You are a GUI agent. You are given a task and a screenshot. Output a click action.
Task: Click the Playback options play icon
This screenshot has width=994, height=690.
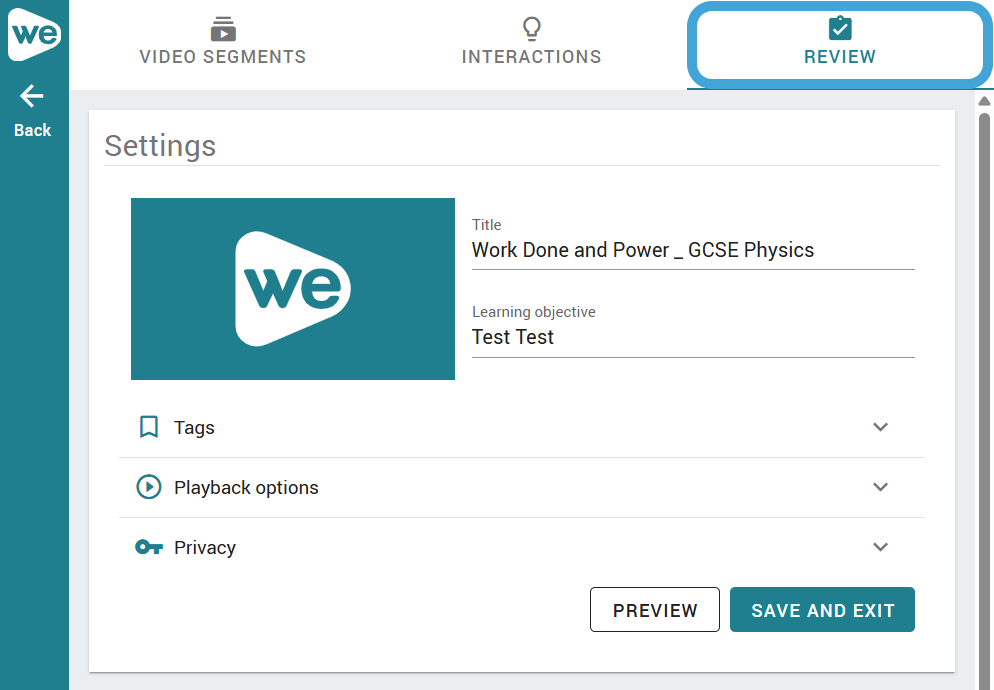click(x=149, y=487)
